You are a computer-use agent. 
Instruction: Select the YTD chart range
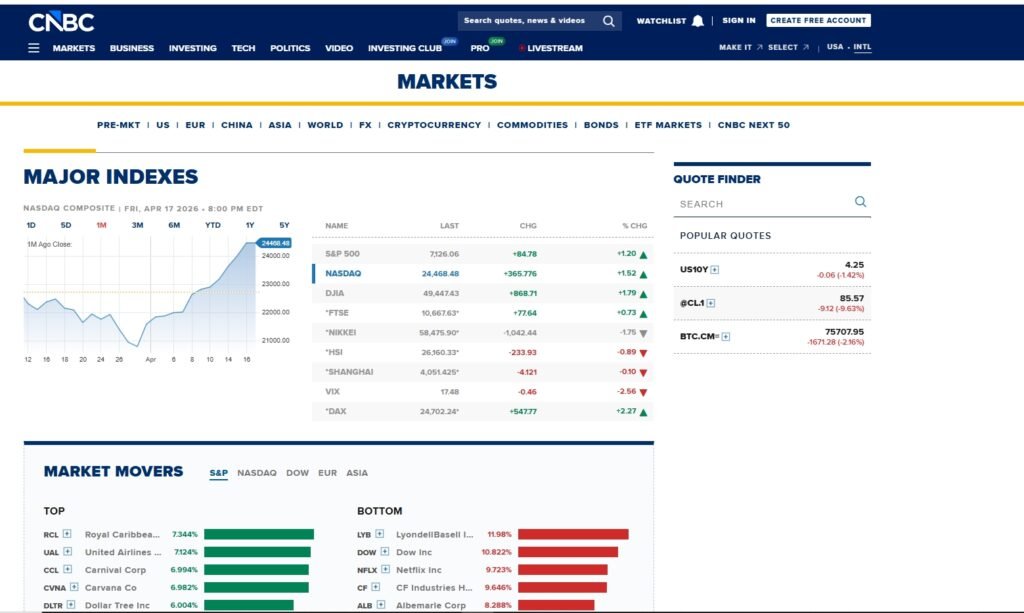pyautogui.click(x=213, y=225)
